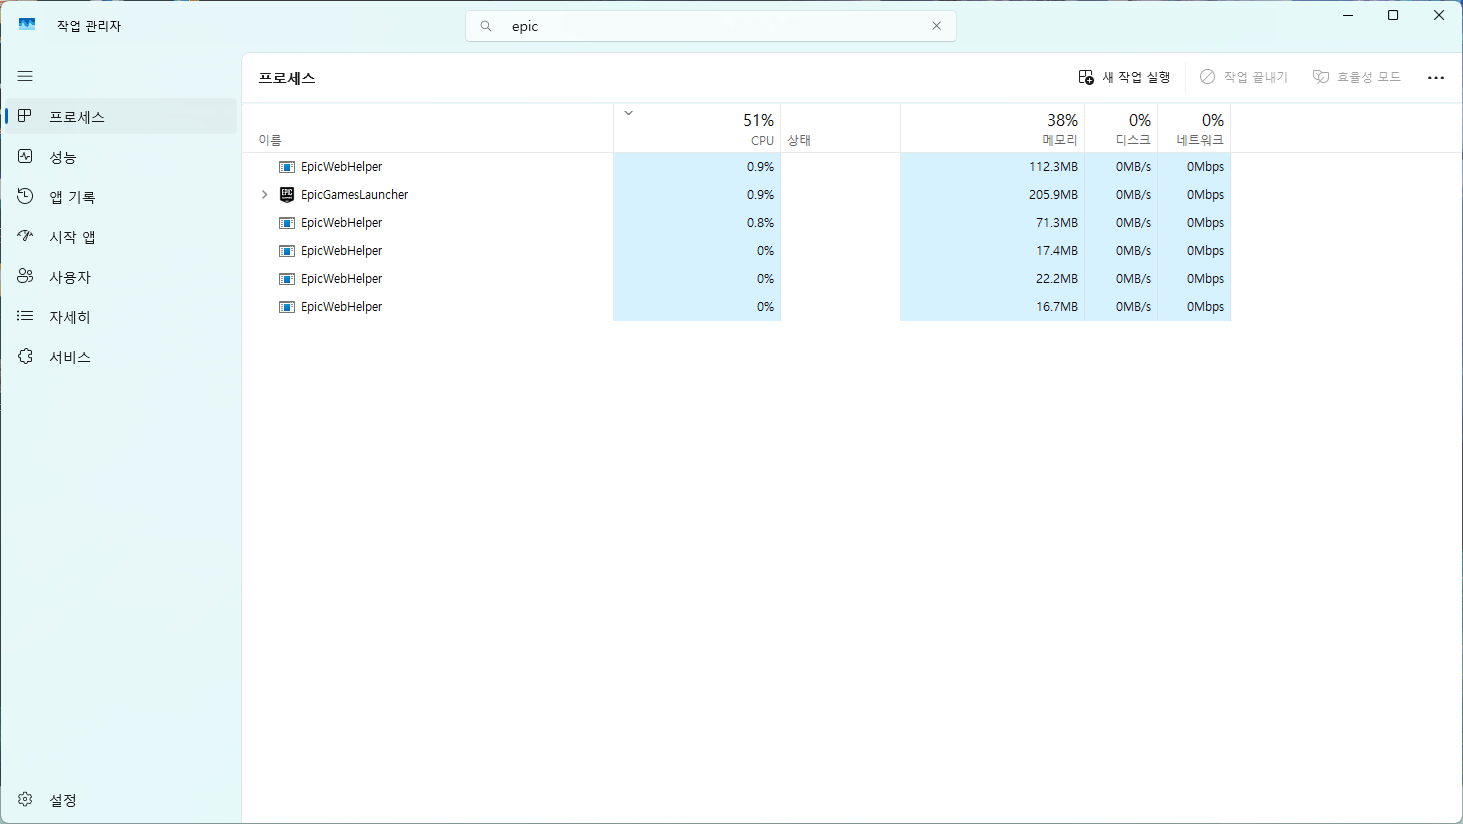1463x824 pixels.
Task: Open the 프로세스 tab in sidebar
Action: coord(121,116)
